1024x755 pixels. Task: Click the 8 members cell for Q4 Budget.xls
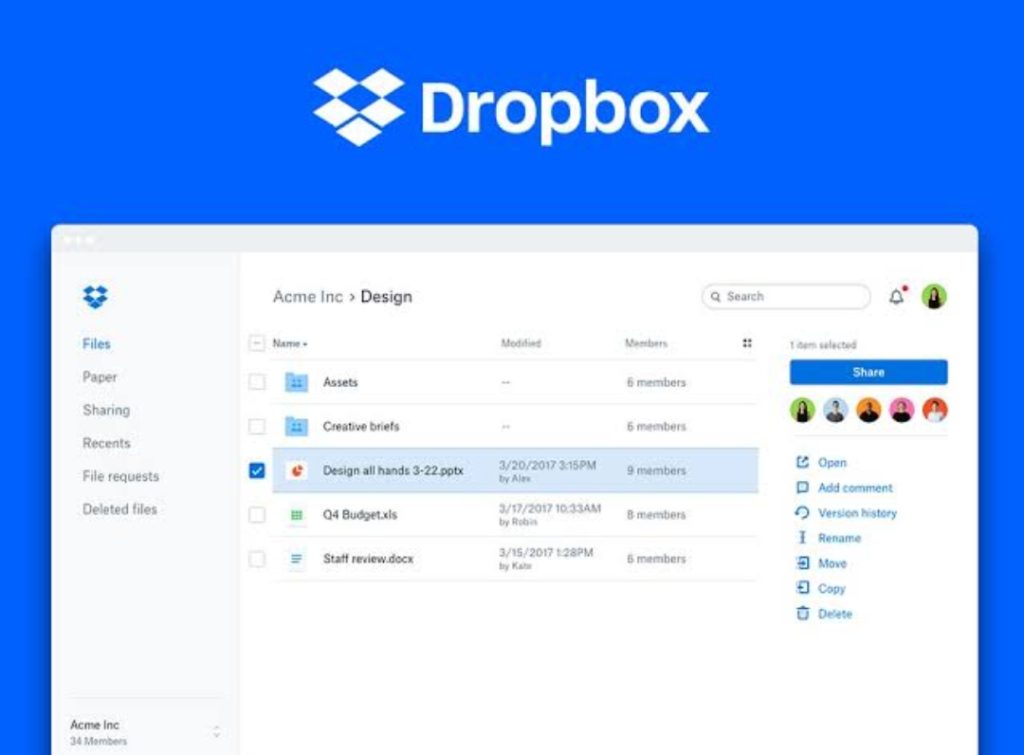(x=656, y=515)
